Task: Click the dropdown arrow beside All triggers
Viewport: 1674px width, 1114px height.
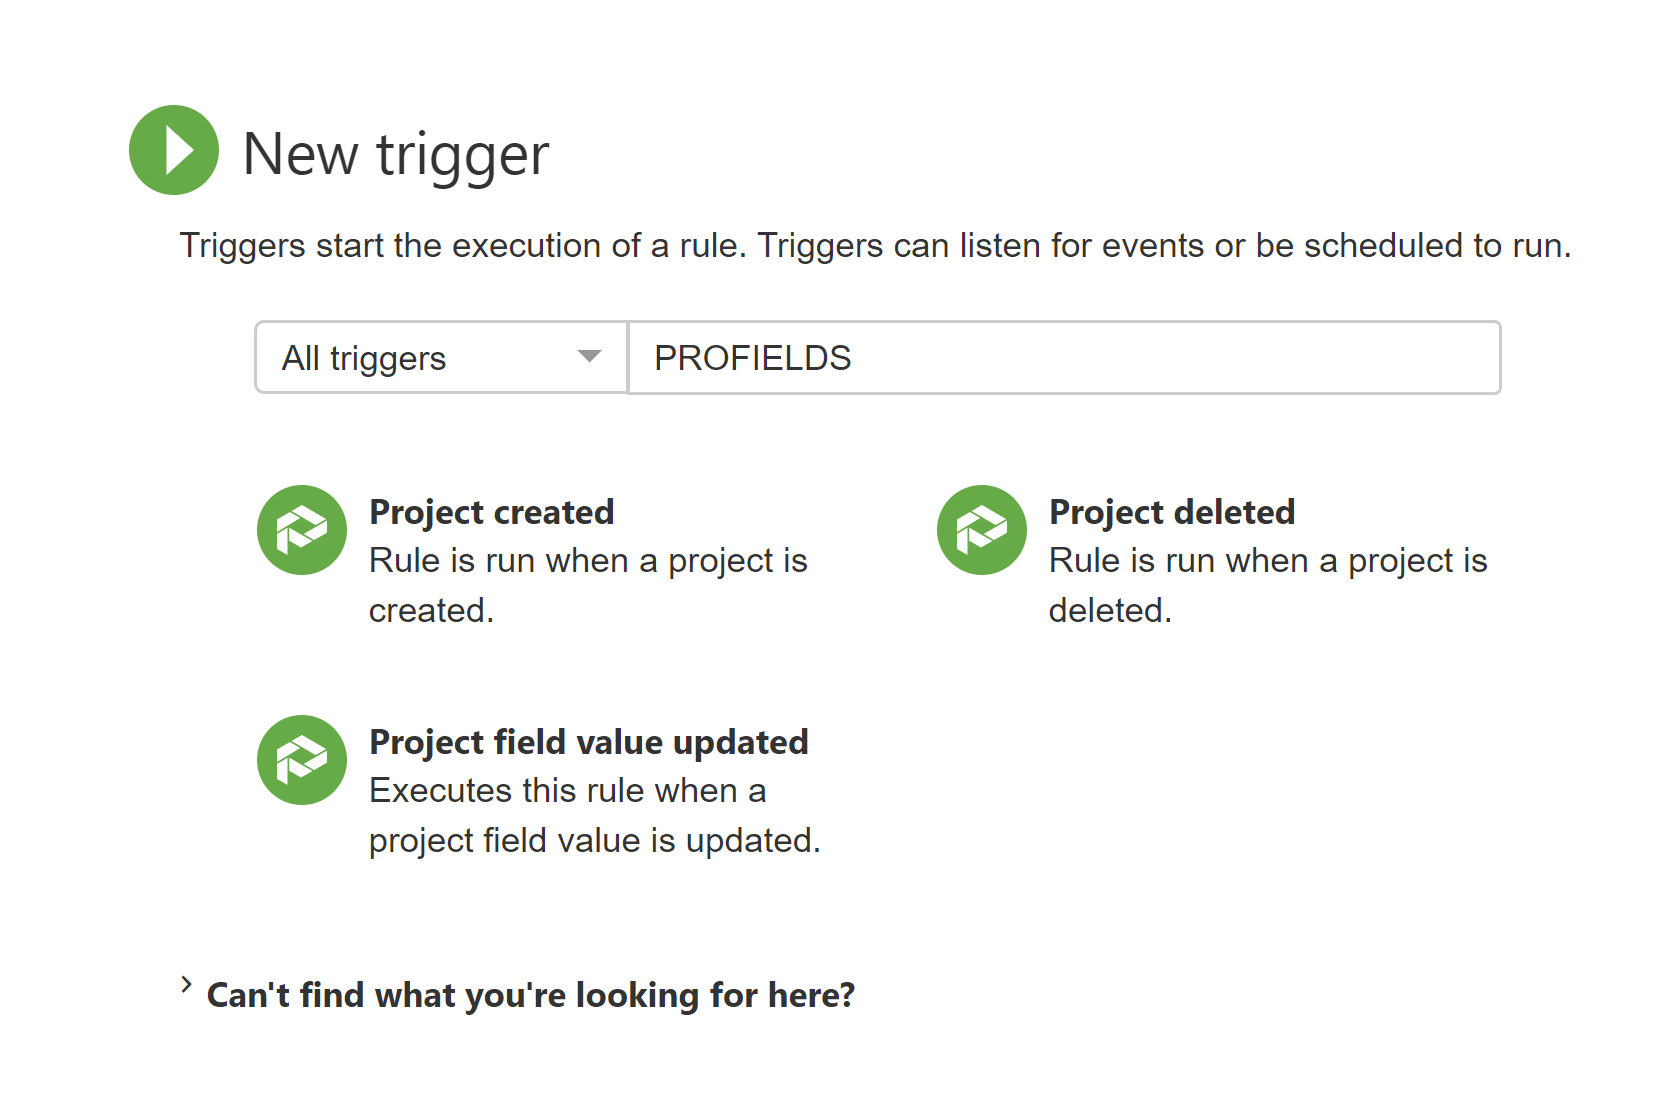Action: click(x=590, y=357)
